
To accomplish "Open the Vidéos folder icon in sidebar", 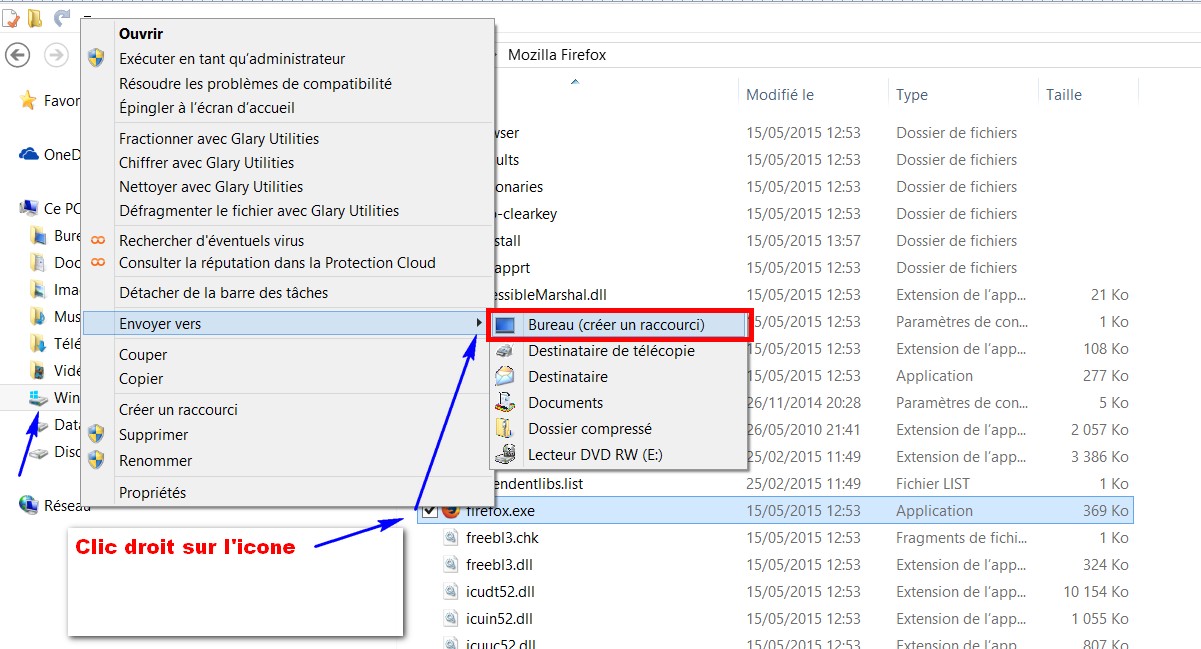I will click(39, 371).
